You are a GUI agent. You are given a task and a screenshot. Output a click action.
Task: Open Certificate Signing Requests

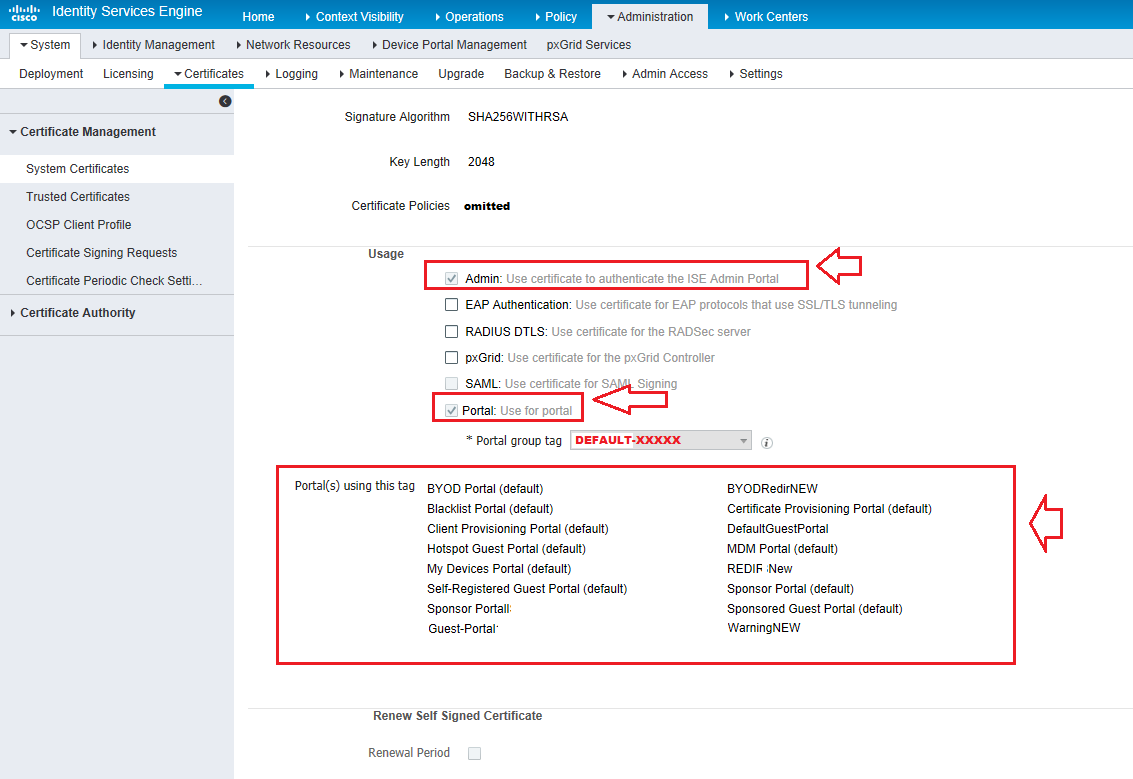[x=101, y=253]
